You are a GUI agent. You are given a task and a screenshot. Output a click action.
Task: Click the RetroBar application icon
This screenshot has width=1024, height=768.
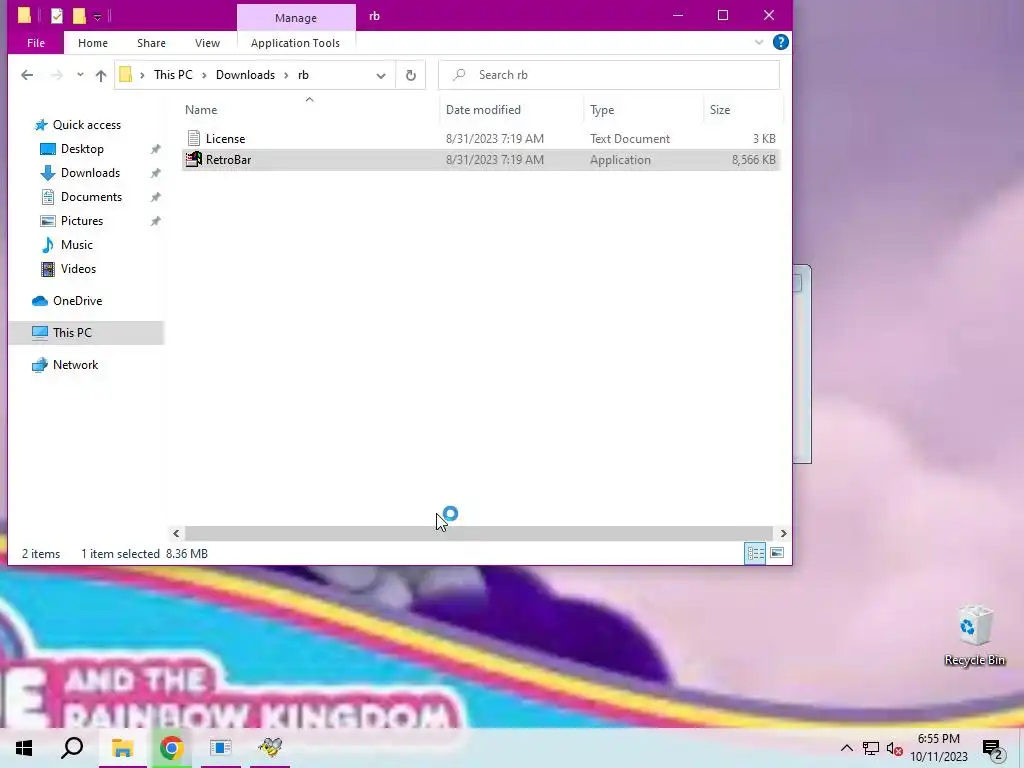pyautogui.click(x=194, y=159)
